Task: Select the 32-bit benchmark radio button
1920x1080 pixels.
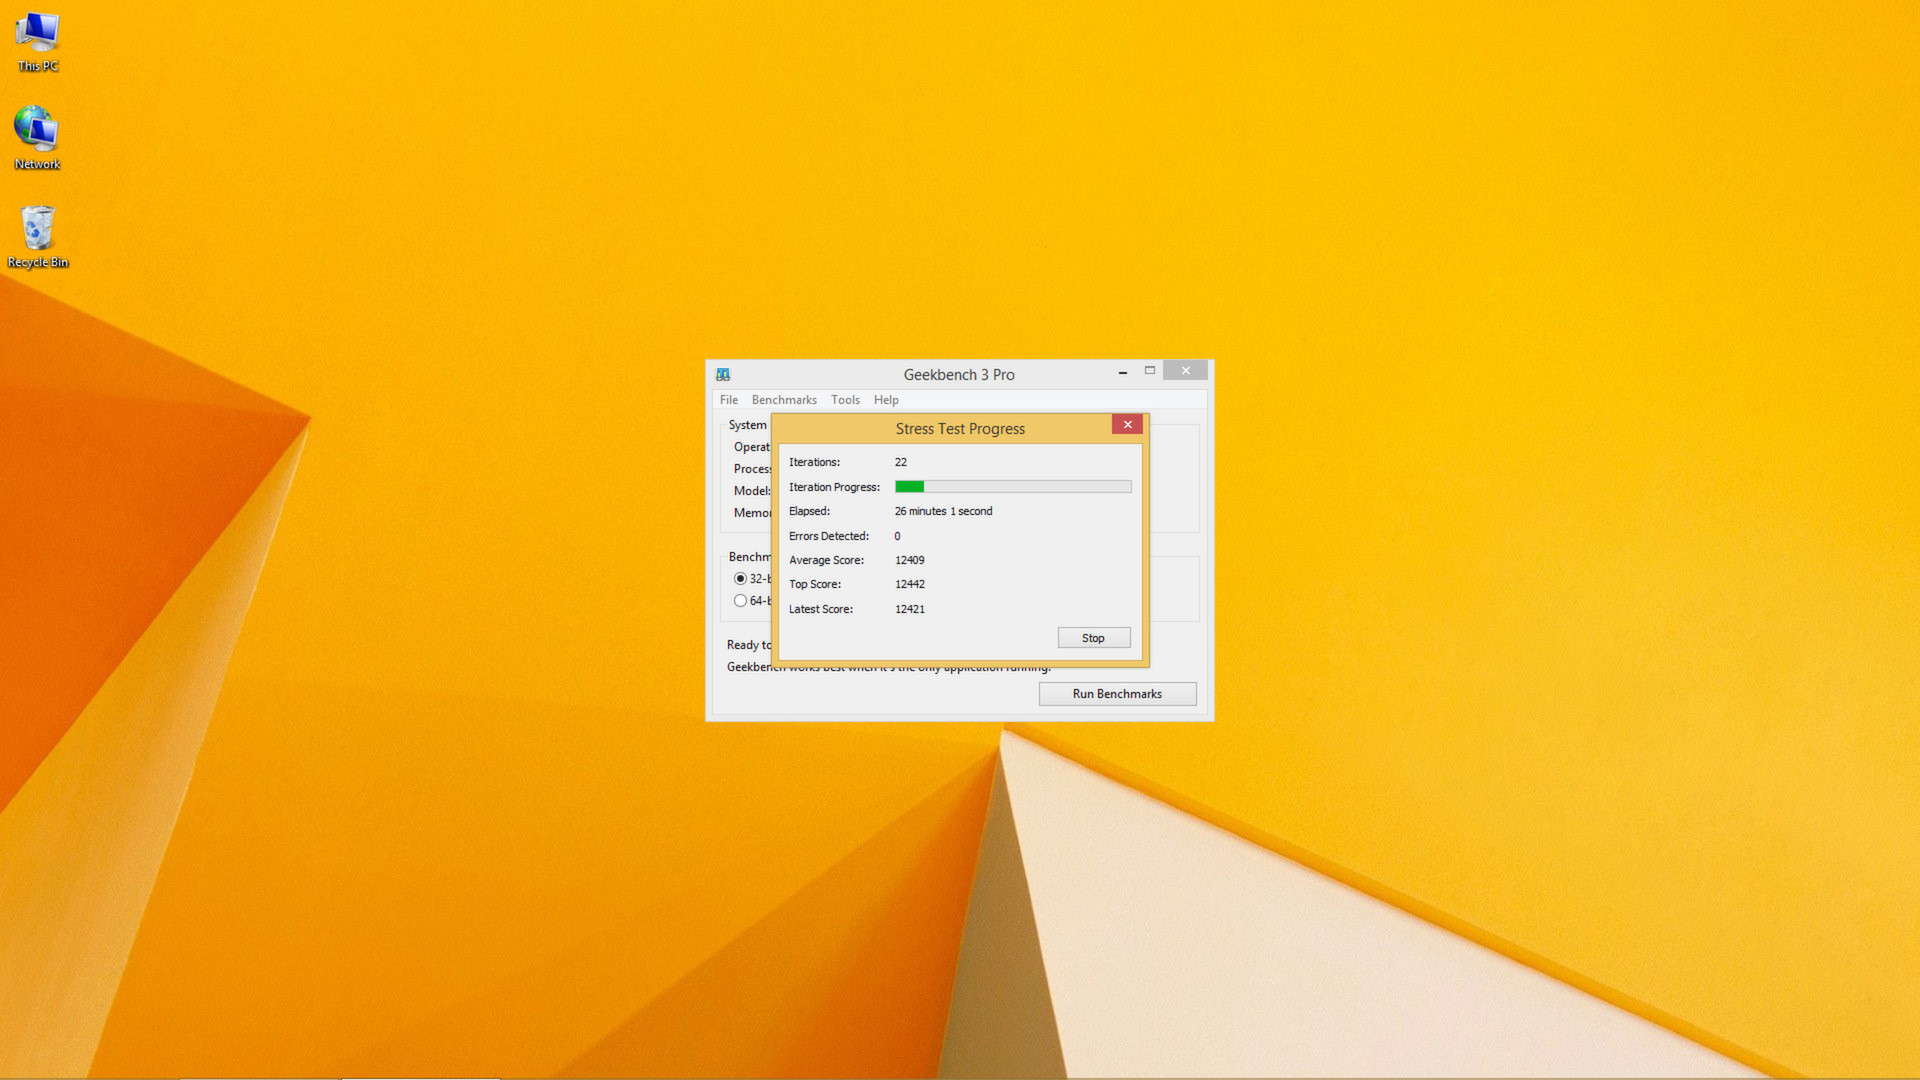Action: pyautogui.click(x=740, y=578)
